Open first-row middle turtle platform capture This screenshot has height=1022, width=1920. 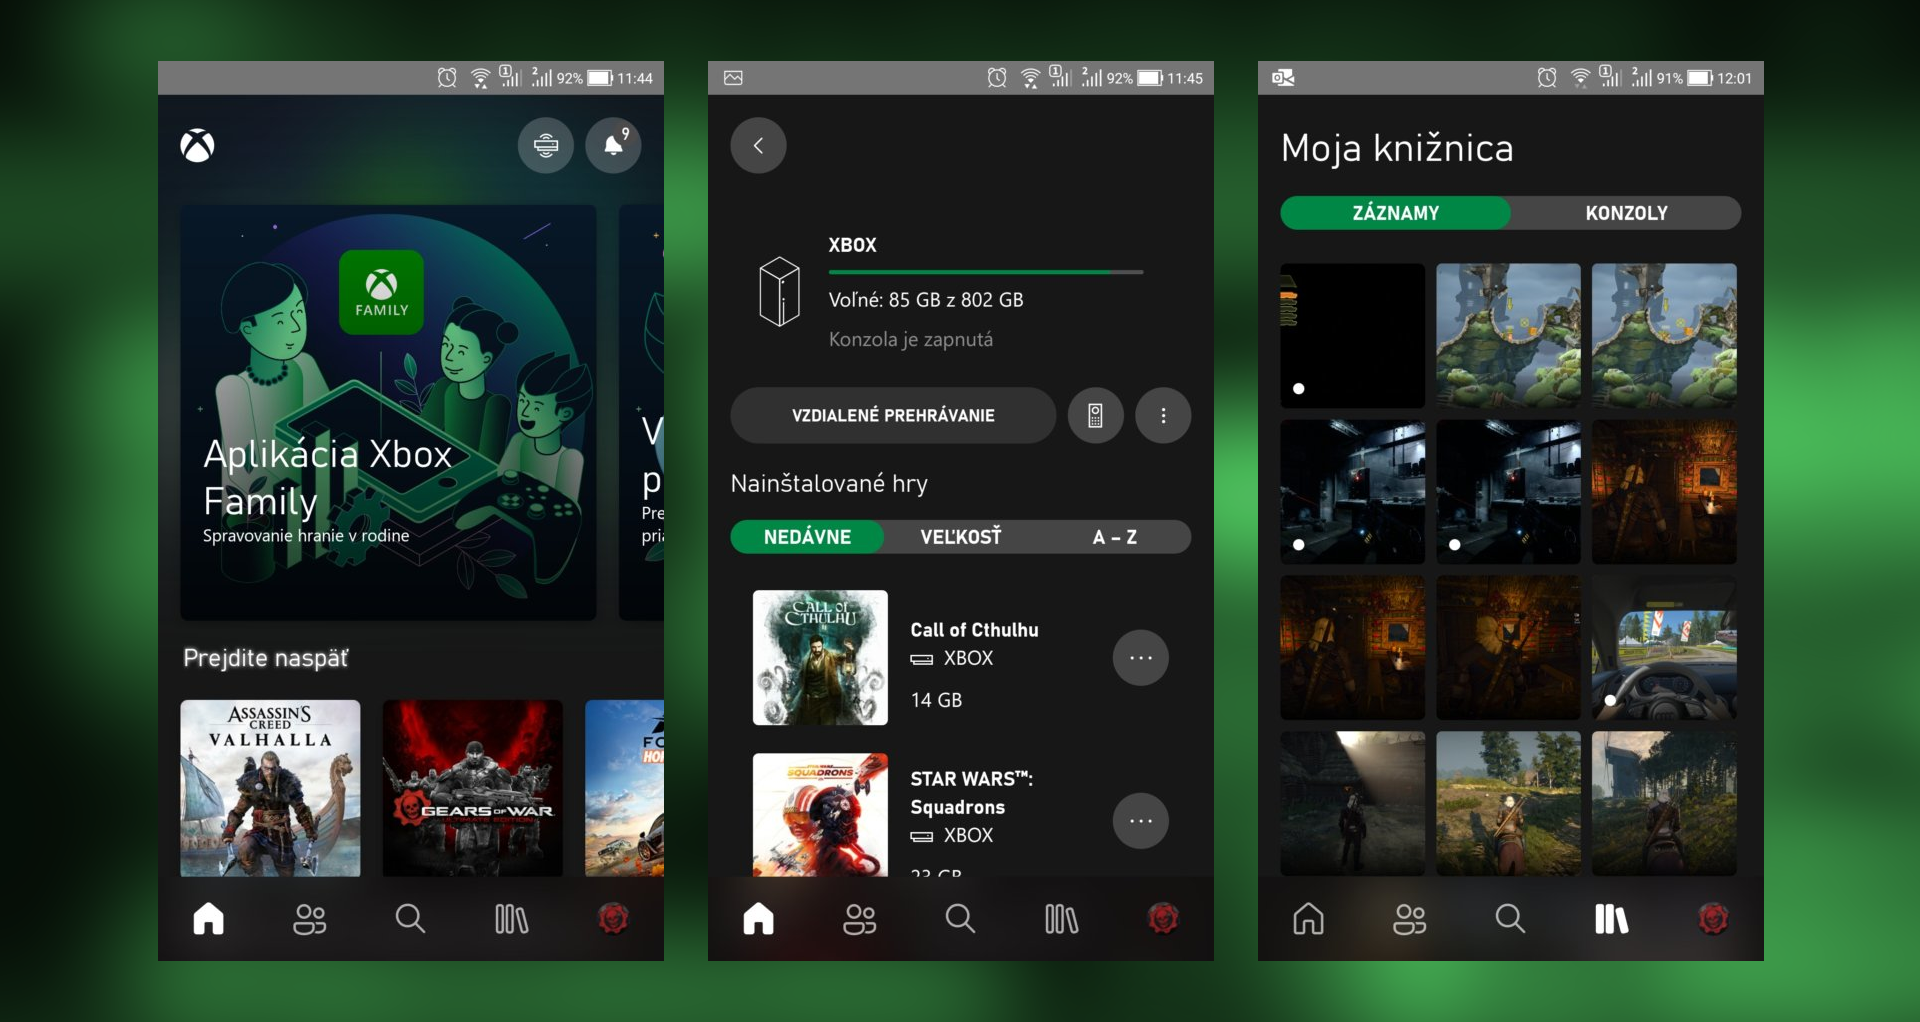1508,336
